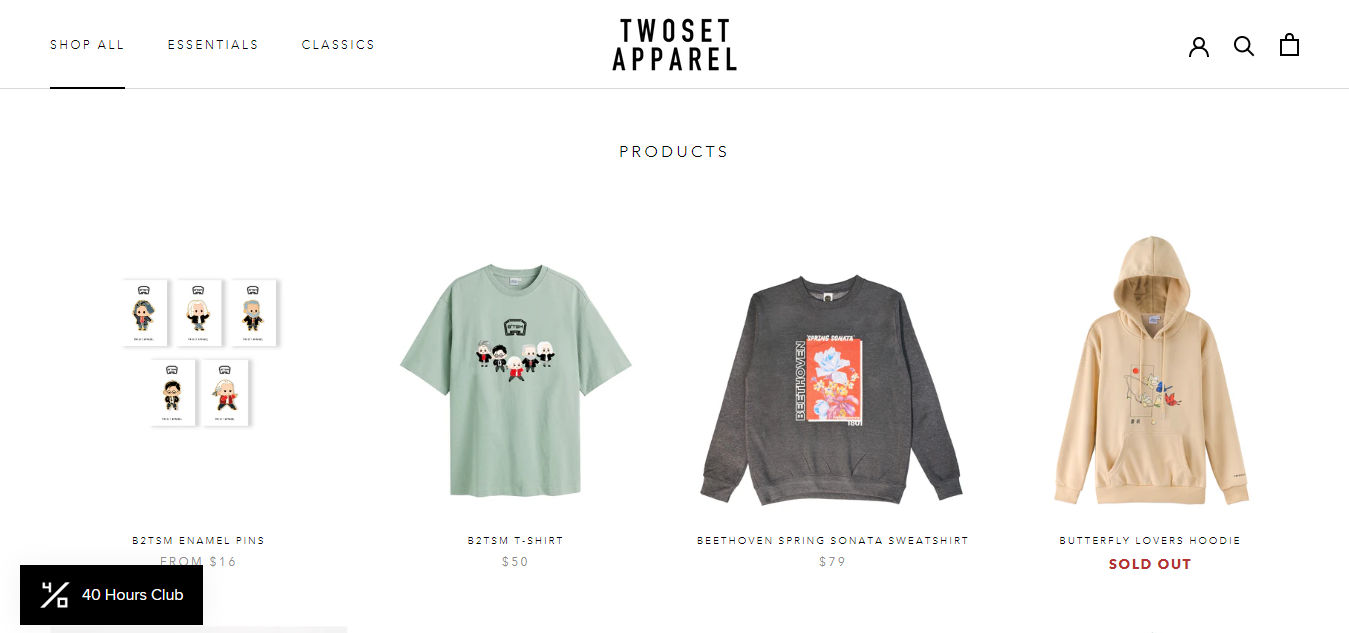1349x633 pixels.
Task: Open Beethoven Spring Sonata Sweatshirt title link
Action: 832,541
